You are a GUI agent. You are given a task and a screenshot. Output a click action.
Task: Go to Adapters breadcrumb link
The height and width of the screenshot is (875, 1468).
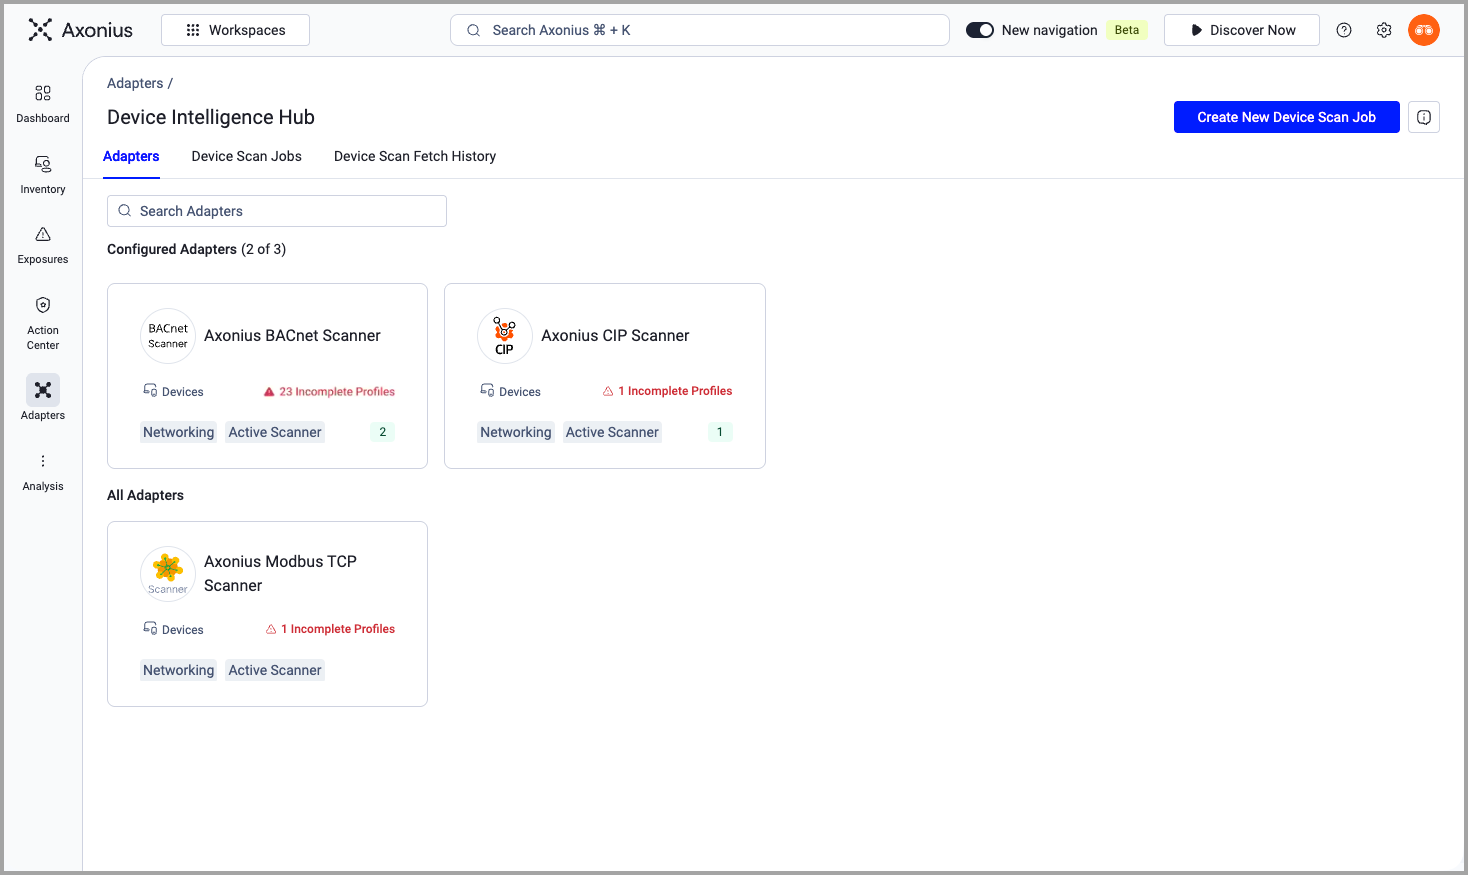[135, 83]
